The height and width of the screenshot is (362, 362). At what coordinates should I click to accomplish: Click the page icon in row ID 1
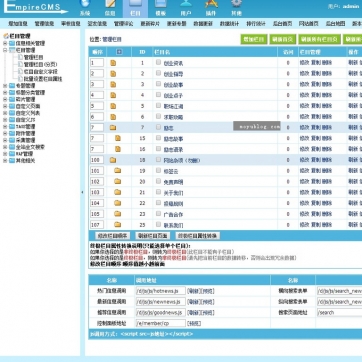click(x=113, y=63)
